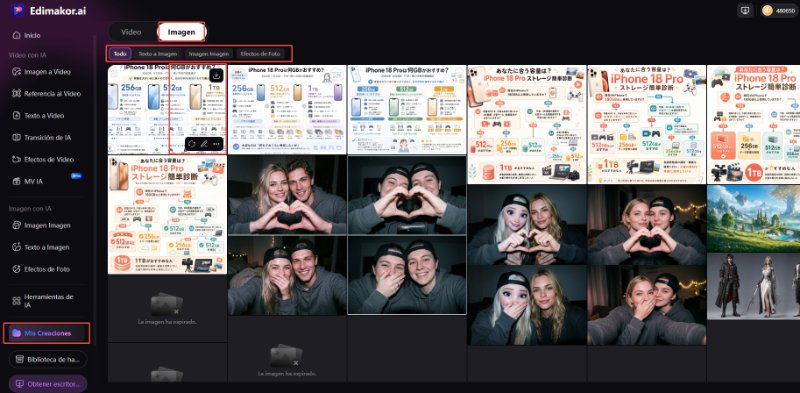Switch to the Video tab

click(131, 32)
